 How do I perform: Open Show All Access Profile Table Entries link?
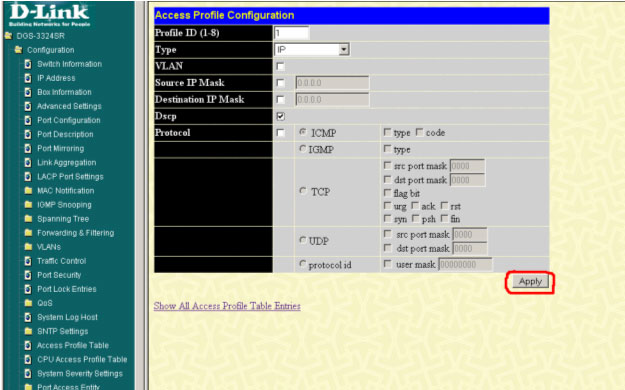click(x=227, y=306)
